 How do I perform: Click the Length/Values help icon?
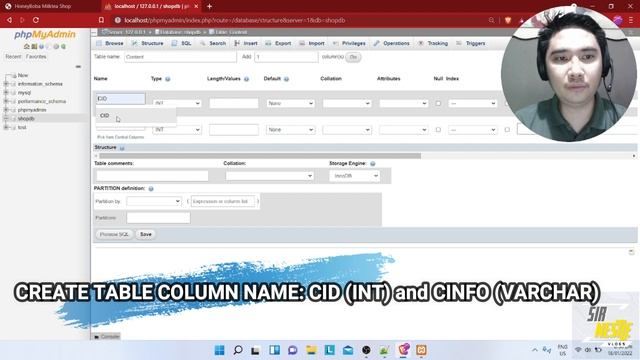(247, 79)
